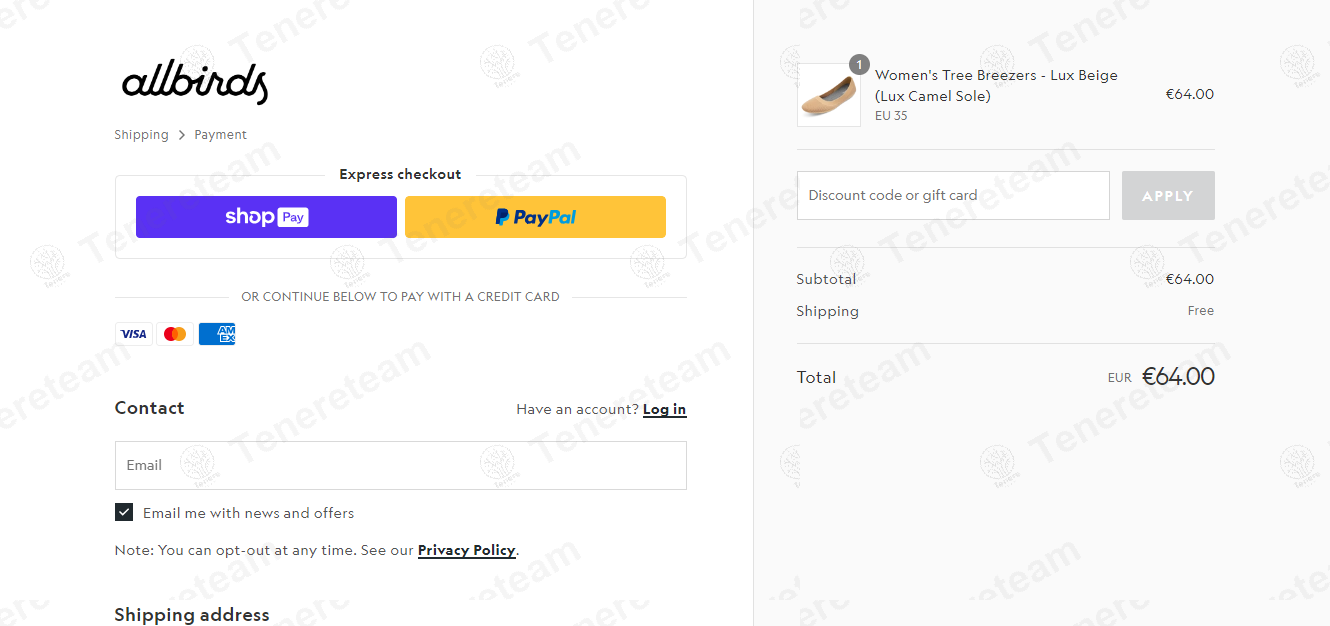
Task: Click the Visa card icon
Action: (134, 334)
